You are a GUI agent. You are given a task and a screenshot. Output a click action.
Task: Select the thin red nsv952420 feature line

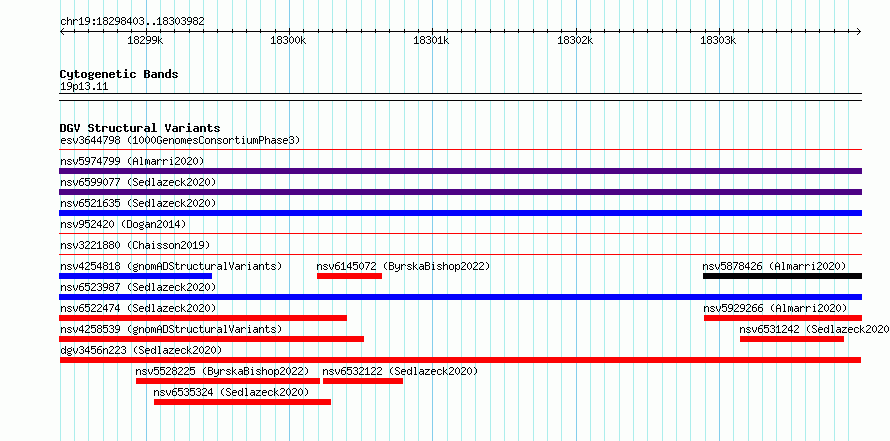coord(460,233)
